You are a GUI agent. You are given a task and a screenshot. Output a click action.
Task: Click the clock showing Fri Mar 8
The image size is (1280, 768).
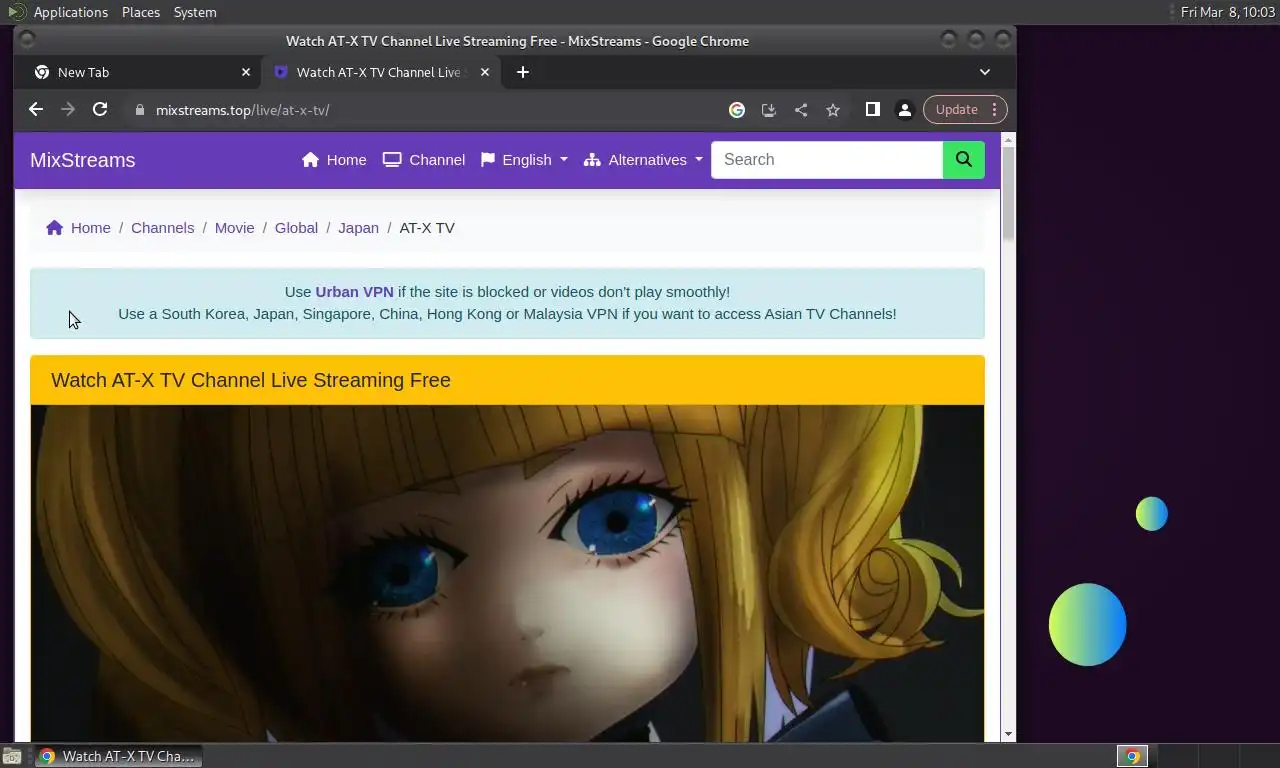tap(1228, 12)
